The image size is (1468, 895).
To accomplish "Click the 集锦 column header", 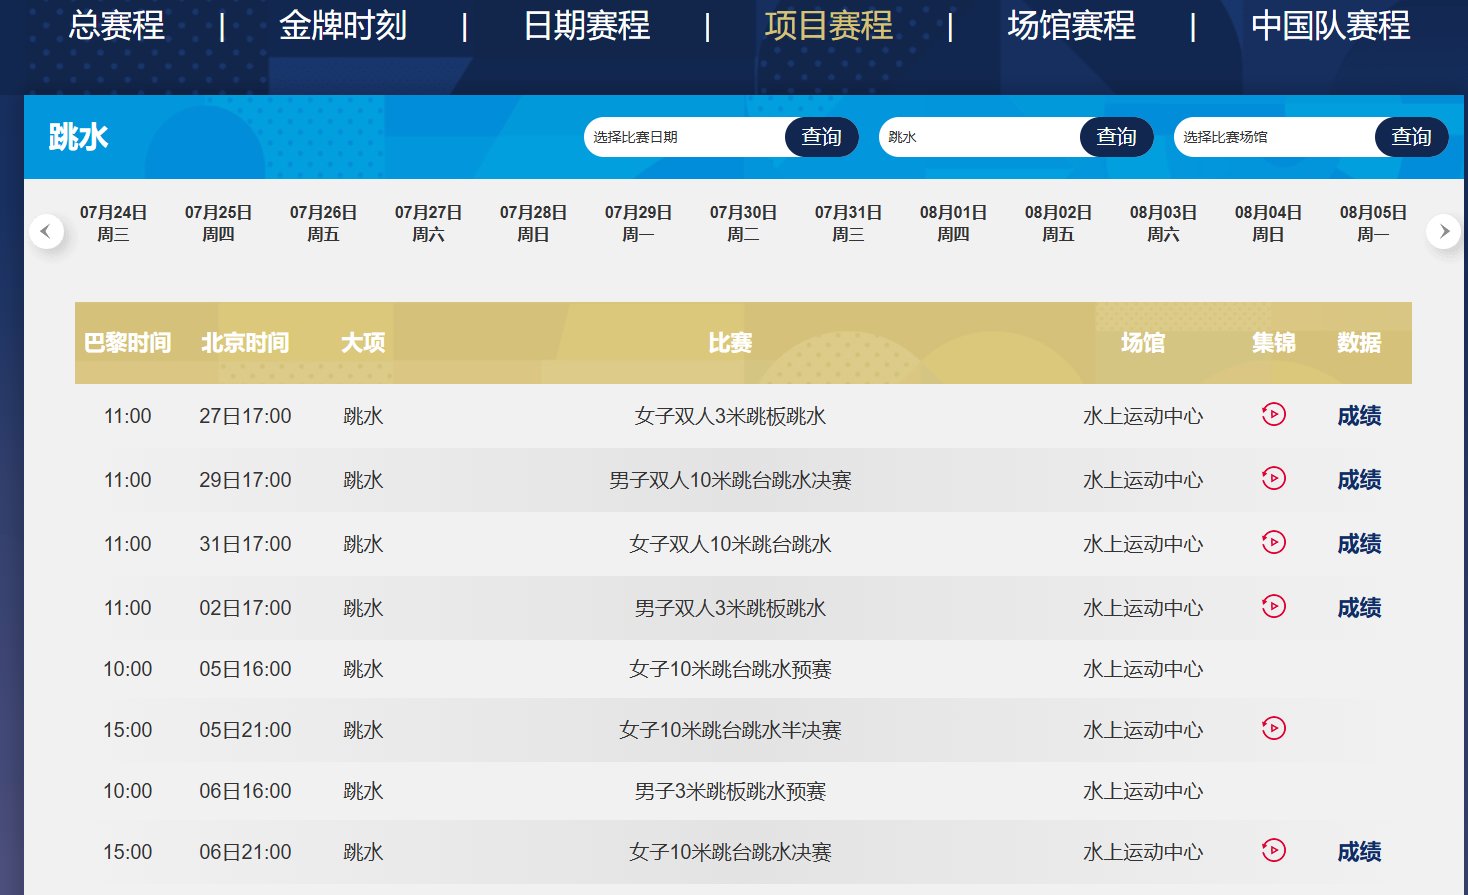I will (1273, 343).
